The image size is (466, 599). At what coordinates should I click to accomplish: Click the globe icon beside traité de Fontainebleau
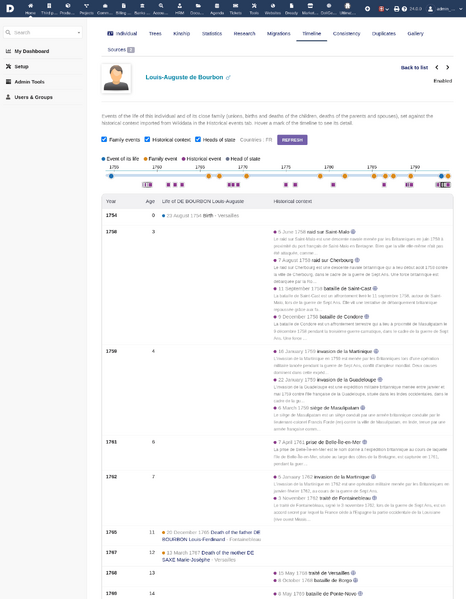375,498
